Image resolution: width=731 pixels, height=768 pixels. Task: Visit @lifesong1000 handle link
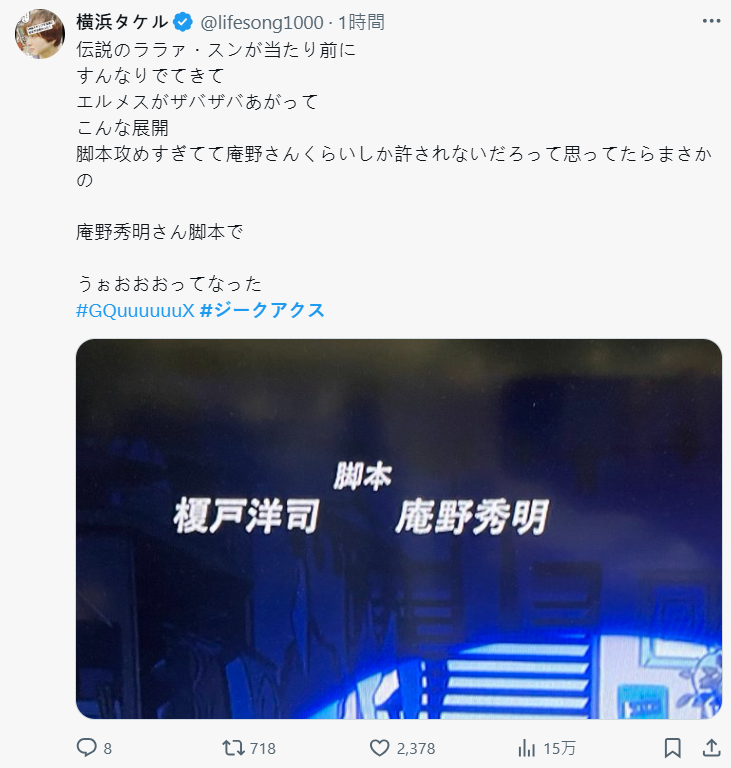[x=262, y=23]
